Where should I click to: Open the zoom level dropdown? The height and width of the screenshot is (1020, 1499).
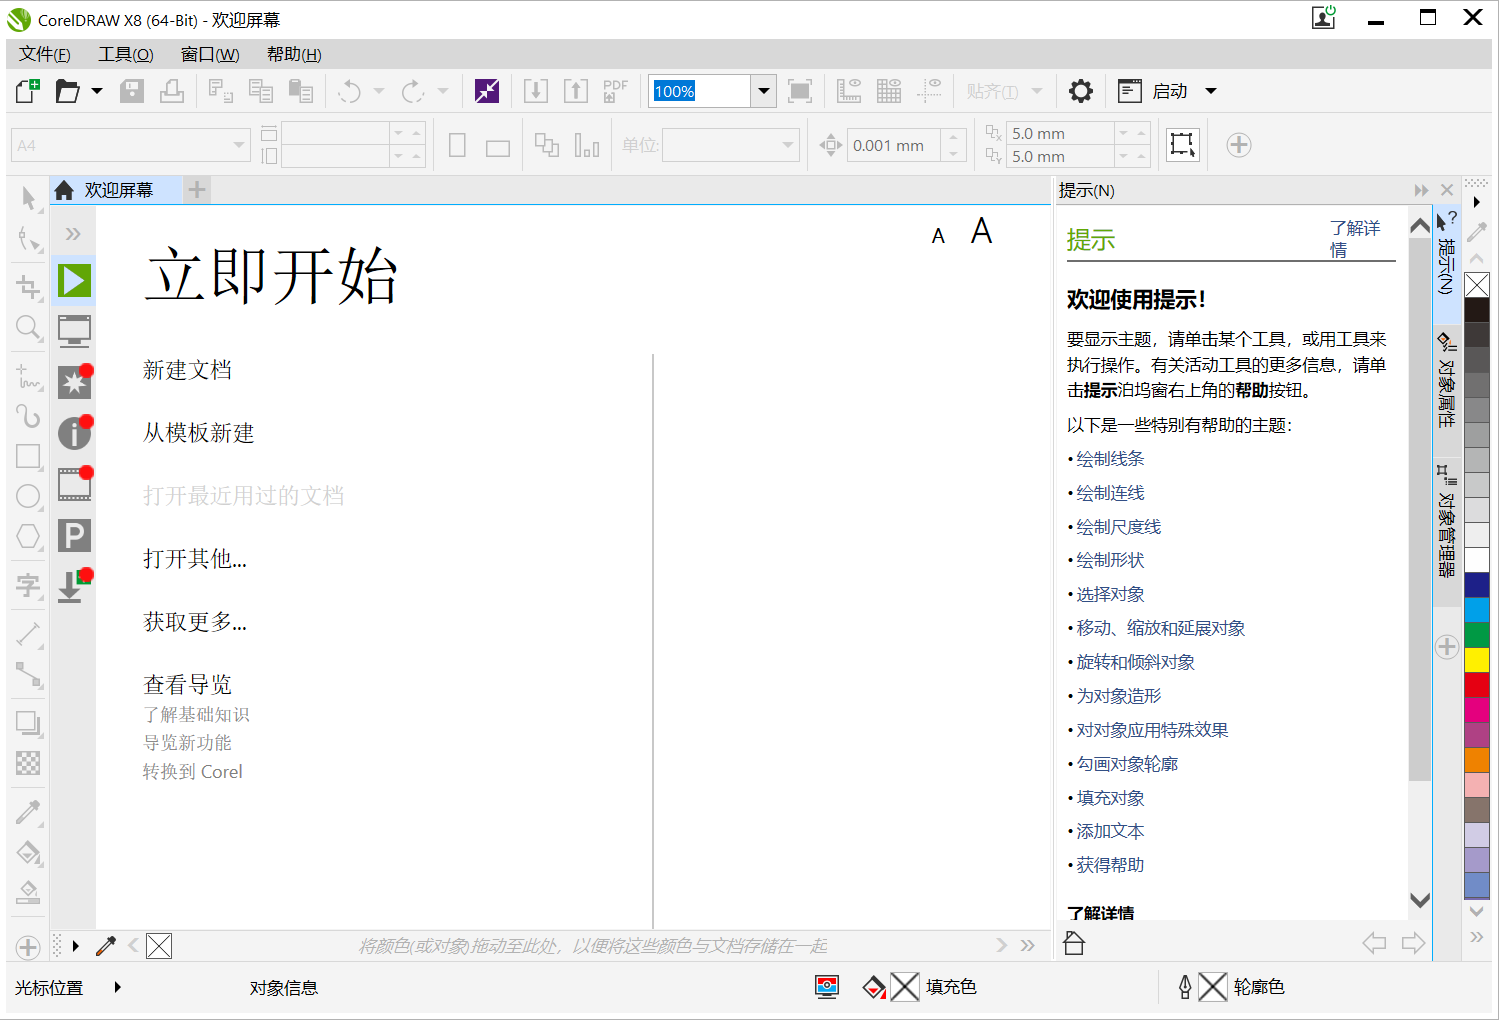[x=763, y=91]
